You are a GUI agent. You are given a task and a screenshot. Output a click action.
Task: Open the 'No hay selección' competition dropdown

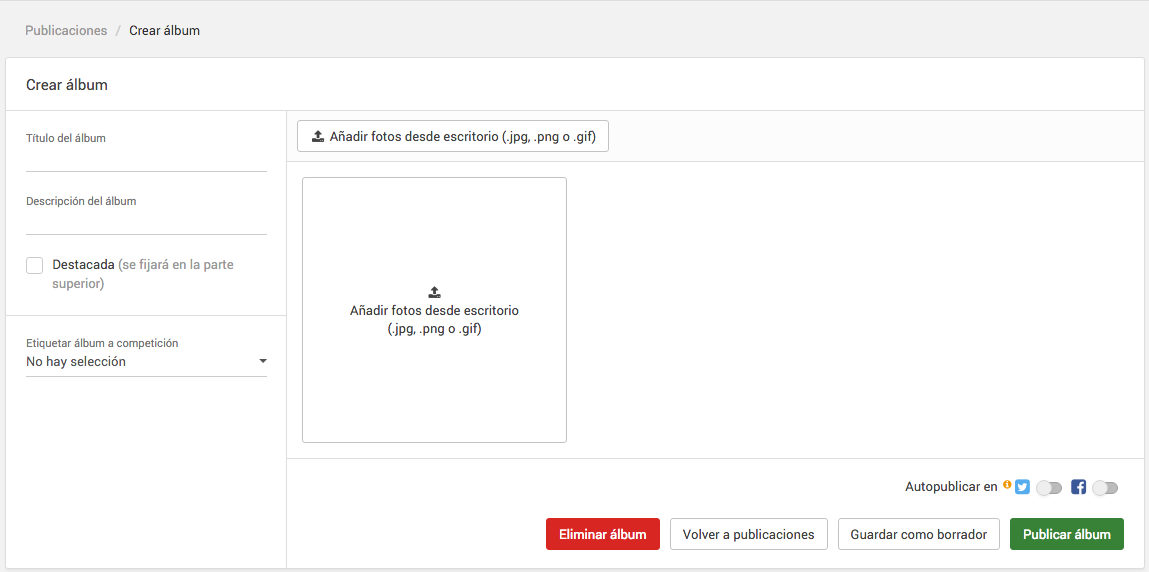click(x=140, y=362)
